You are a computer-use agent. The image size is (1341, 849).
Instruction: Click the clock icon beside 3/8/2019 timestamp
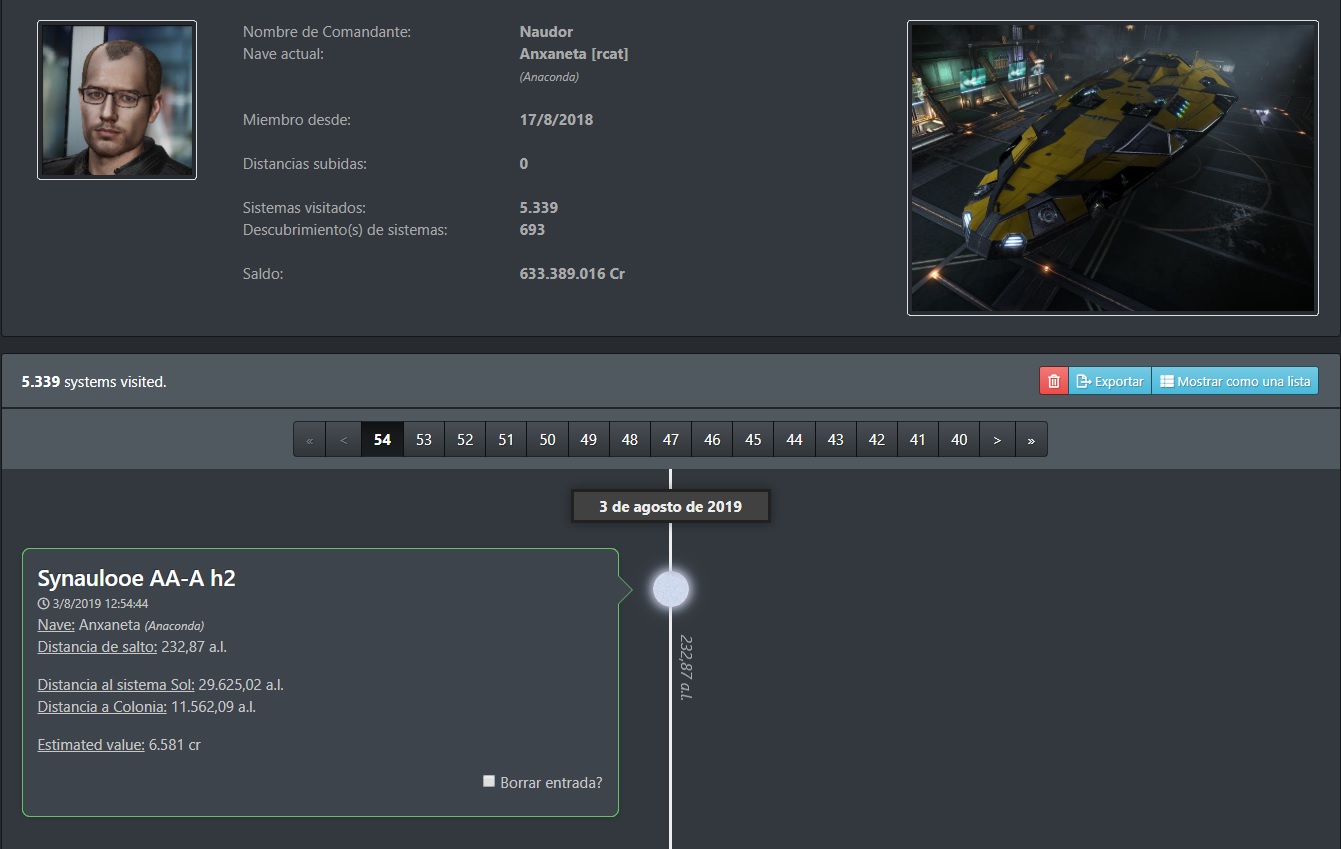[43, 604]
